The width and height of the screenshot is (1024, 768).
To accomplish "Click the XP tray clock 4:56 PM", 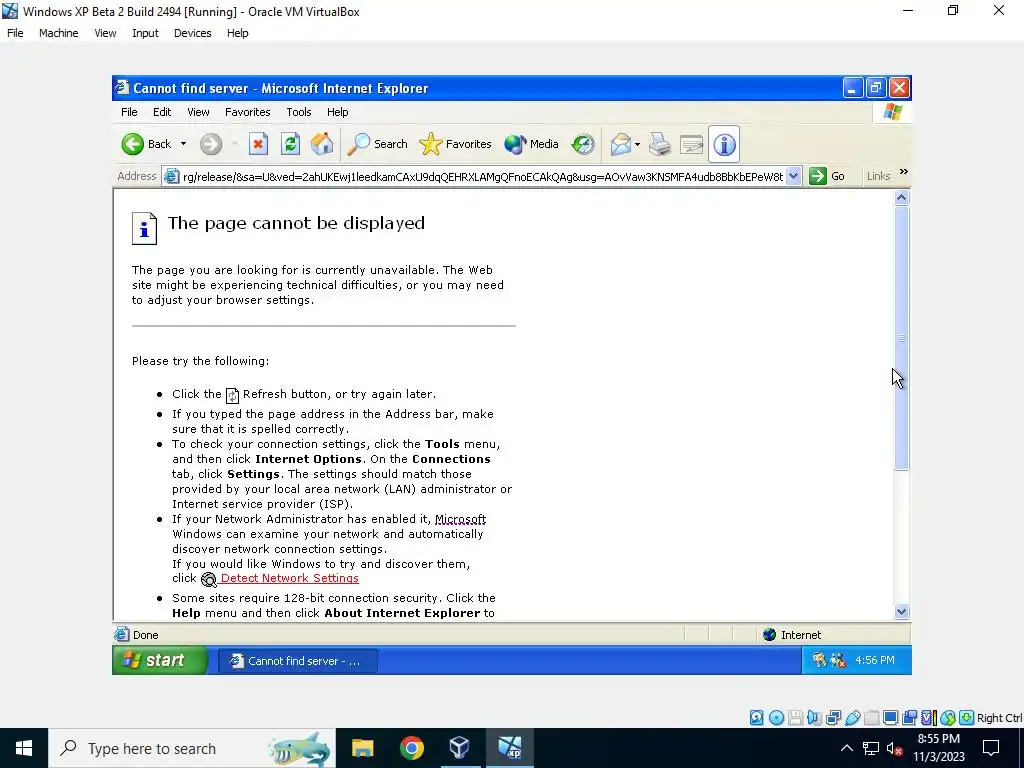I will click(875, 660).
